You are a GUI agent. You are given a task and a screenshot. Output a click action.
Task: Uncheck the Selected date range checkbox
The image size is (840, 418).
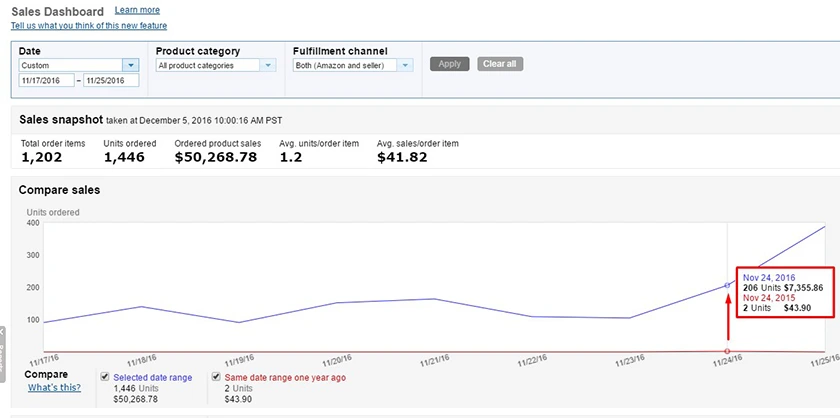(x=105, y=377)
